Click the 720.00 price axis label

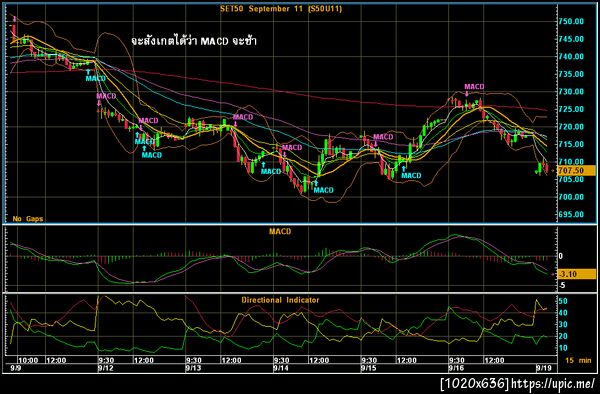coord(571,127)
